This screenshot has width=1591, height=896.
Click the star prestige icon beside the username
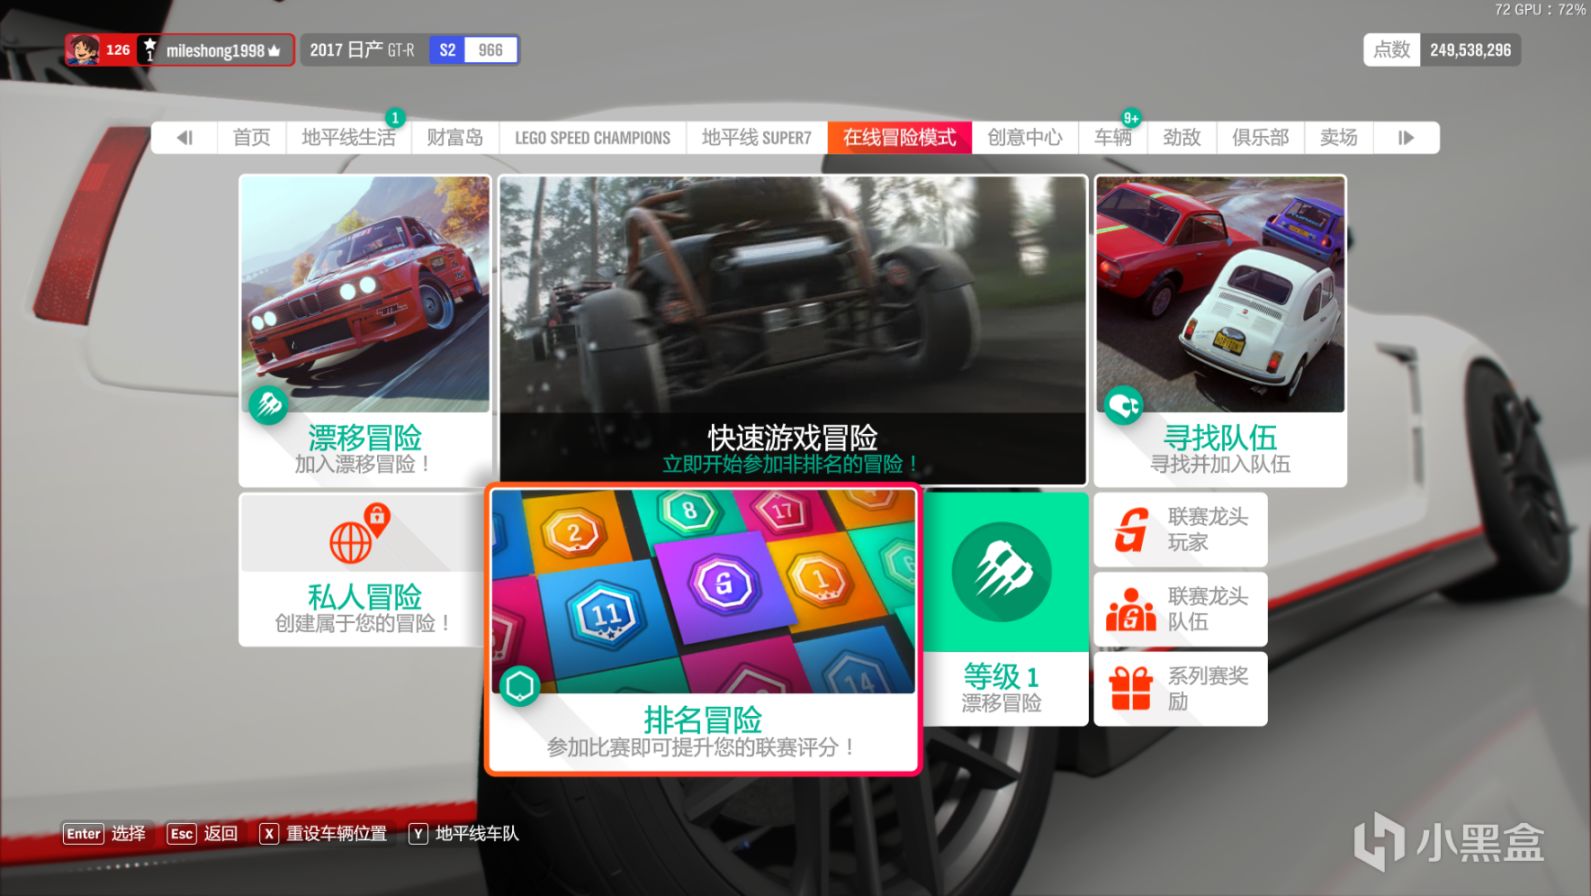[x=149, y=50]
